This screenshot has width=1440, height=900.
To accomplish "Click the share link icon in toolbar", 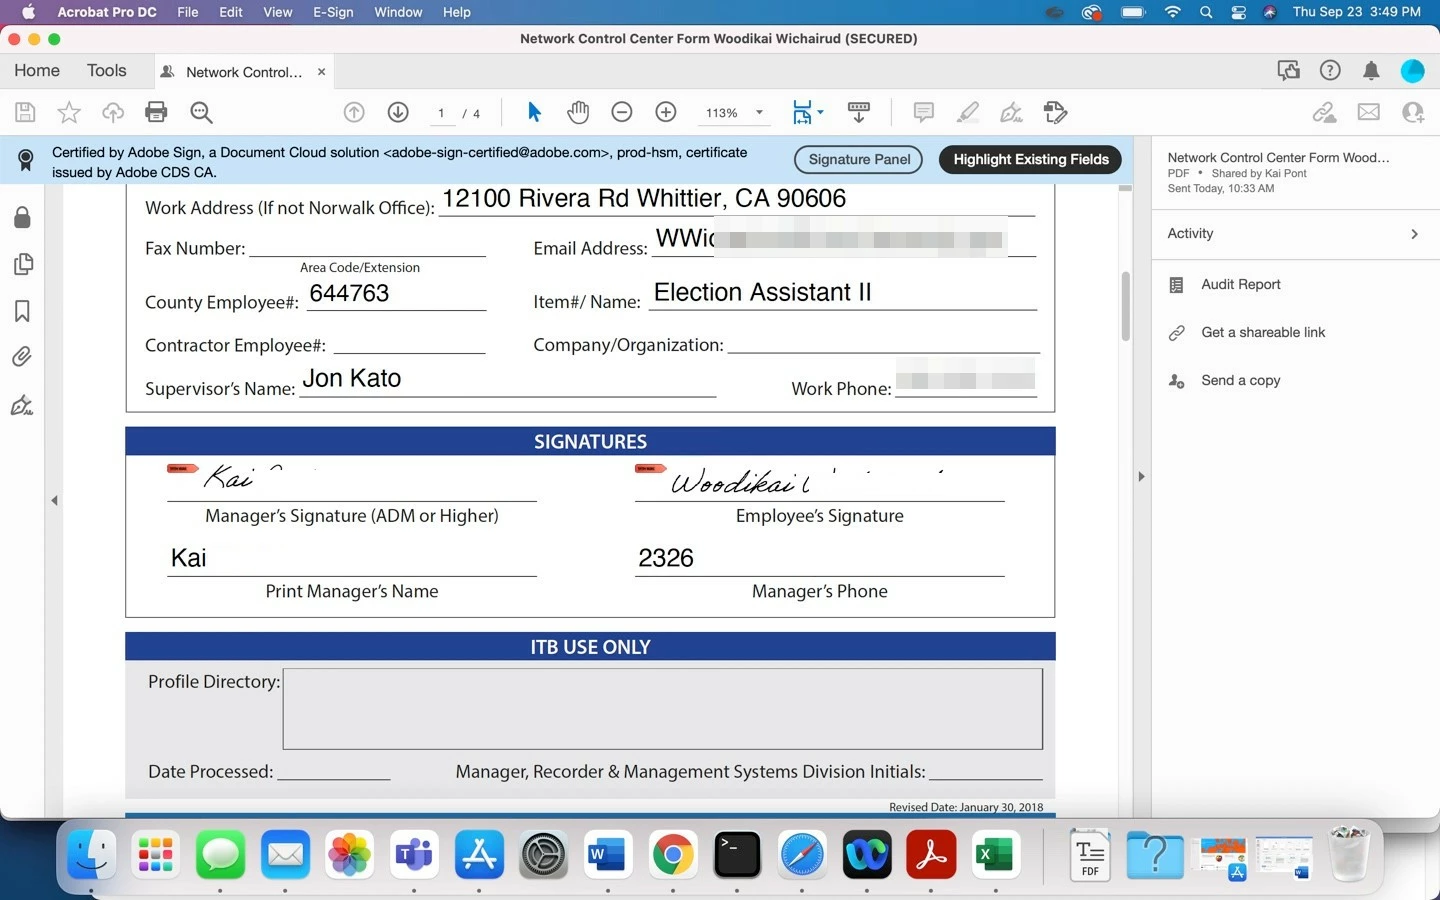I will [1325, 112].
